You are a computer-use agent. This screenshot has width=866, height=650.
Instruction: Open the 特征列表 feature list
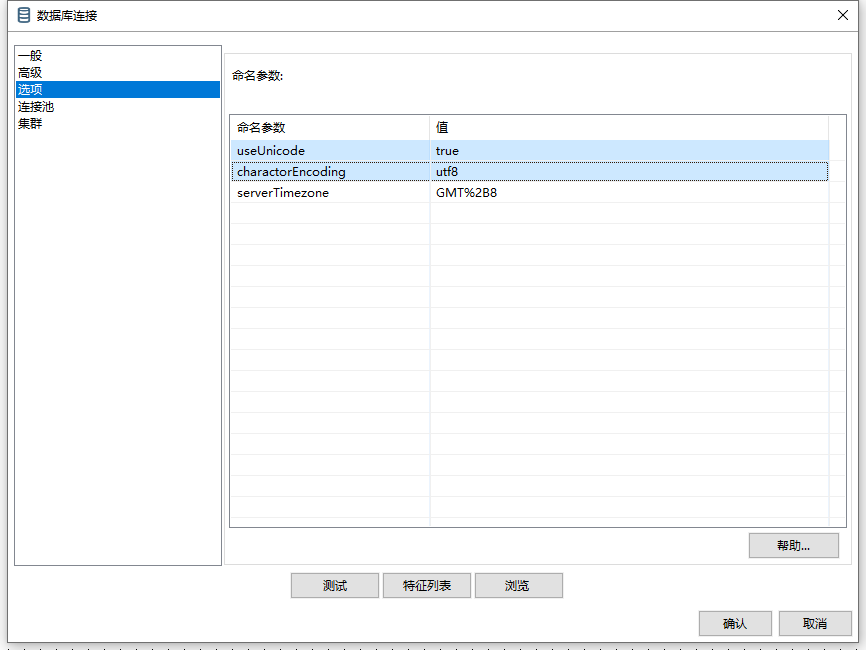click(427, 586)
